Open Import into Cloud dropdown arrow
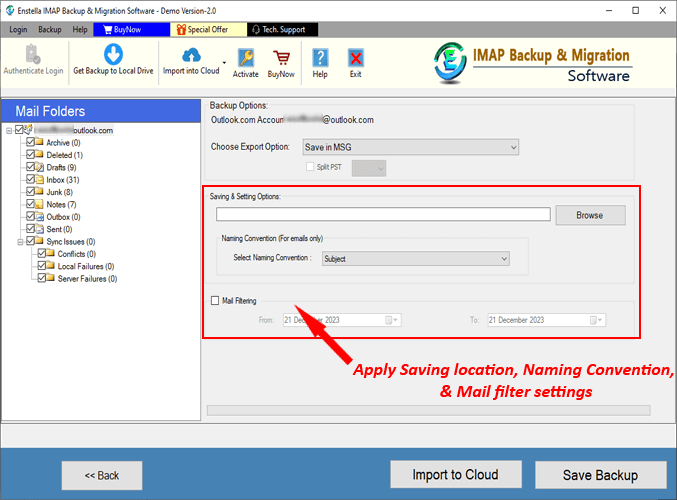Viewport: 677px width, 500px height. click(224, 63)
